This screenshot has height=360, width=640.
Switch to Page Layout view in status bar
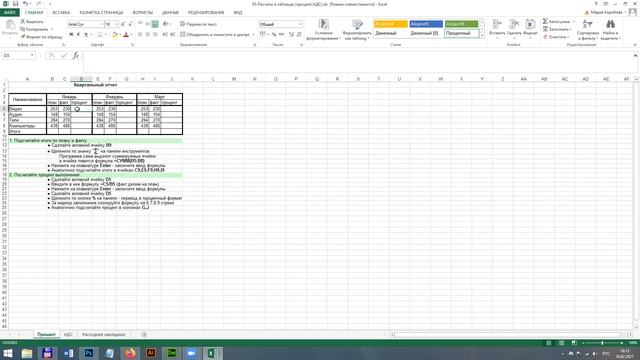coord(561,343)
